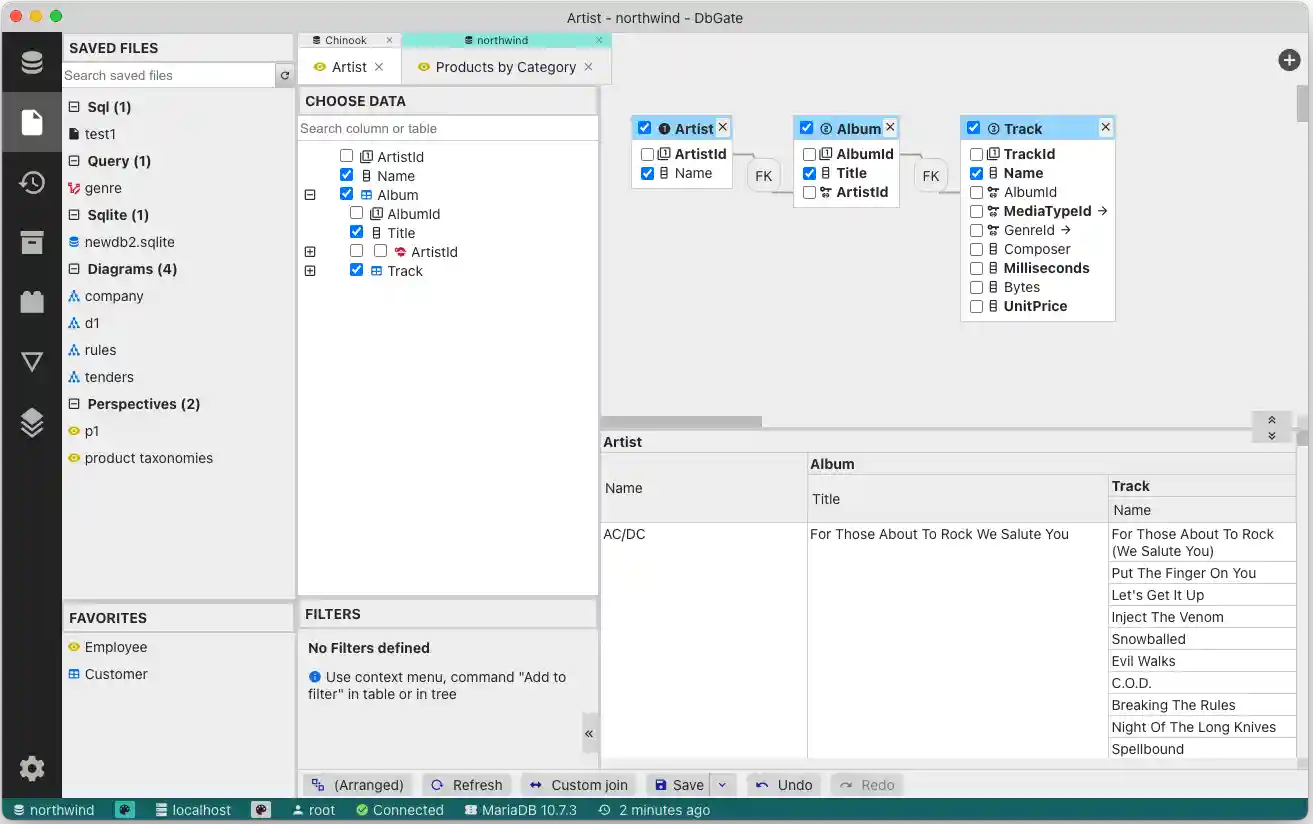This screenshot has width=1313, height=824.
Task: Click the add plus icon in the designer
Action: point(1289,61)
